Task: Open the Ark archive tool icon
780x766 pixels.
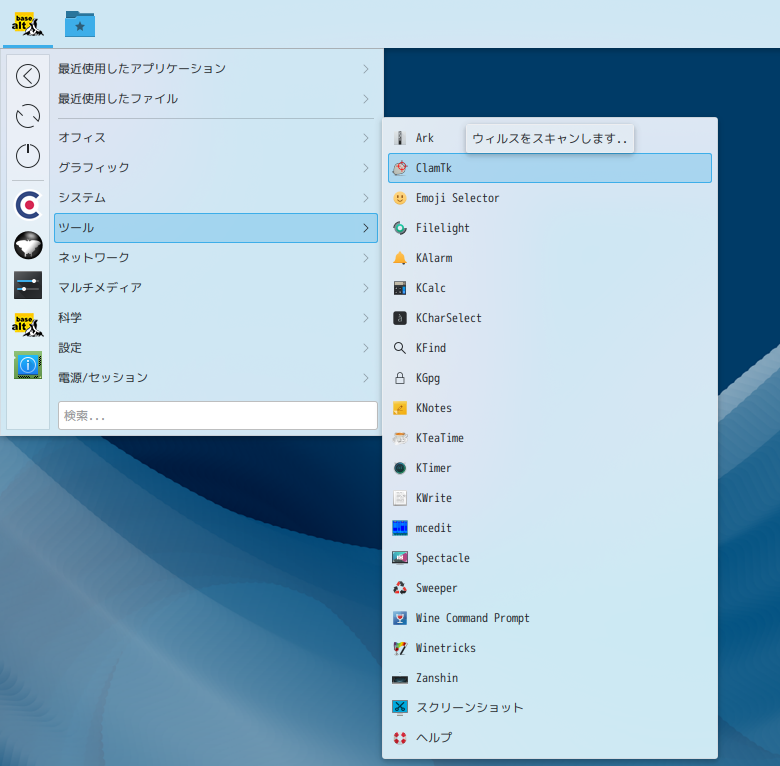Action: pos(400,138)
